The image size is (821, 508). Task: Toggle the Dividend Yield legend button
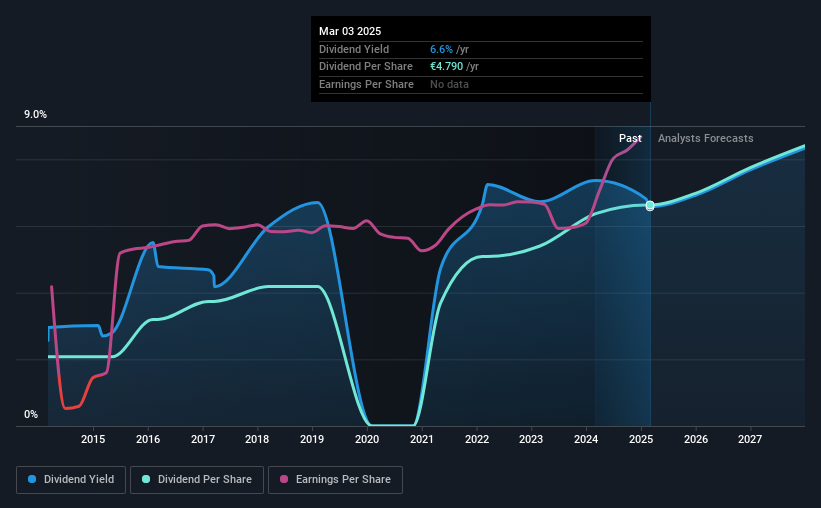coord(71,480)
